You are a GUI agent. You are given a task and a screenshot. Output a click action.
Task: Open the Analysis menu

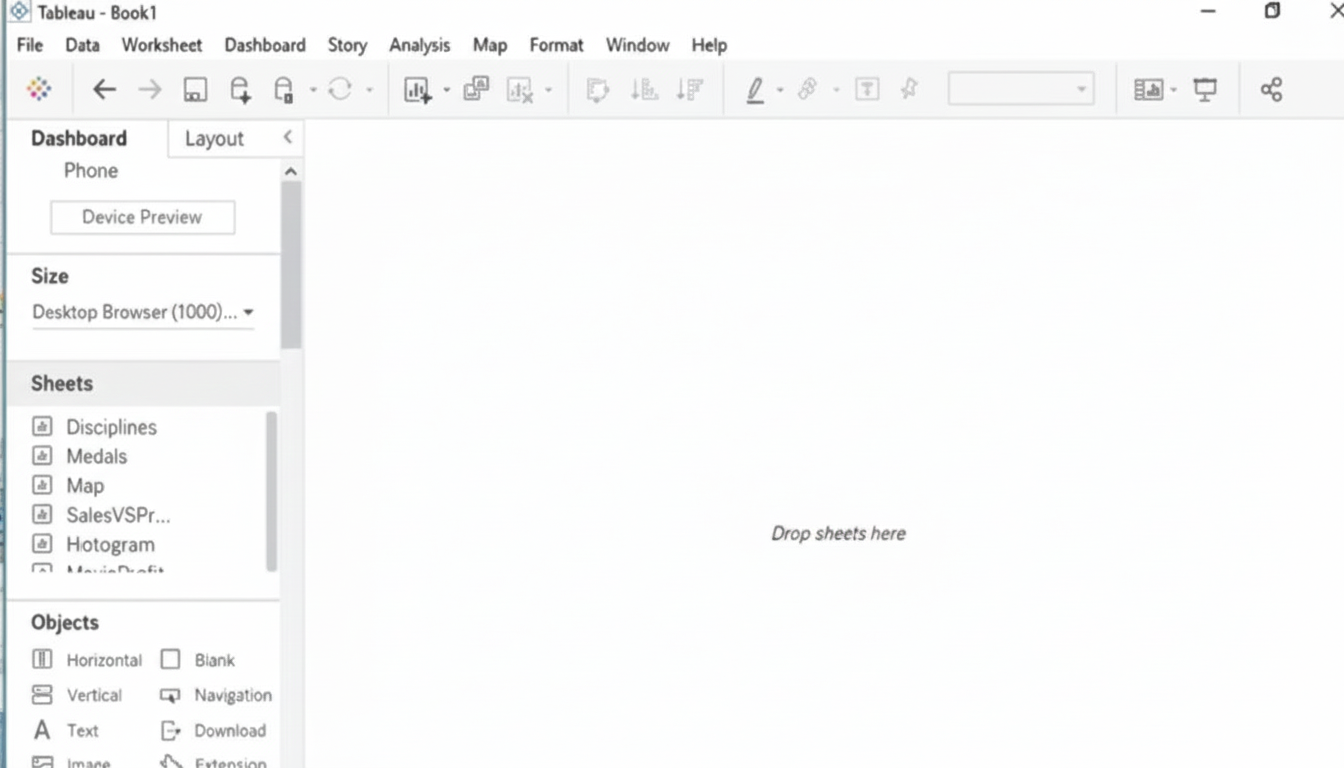pyautogui.click(x=419, y=45)
